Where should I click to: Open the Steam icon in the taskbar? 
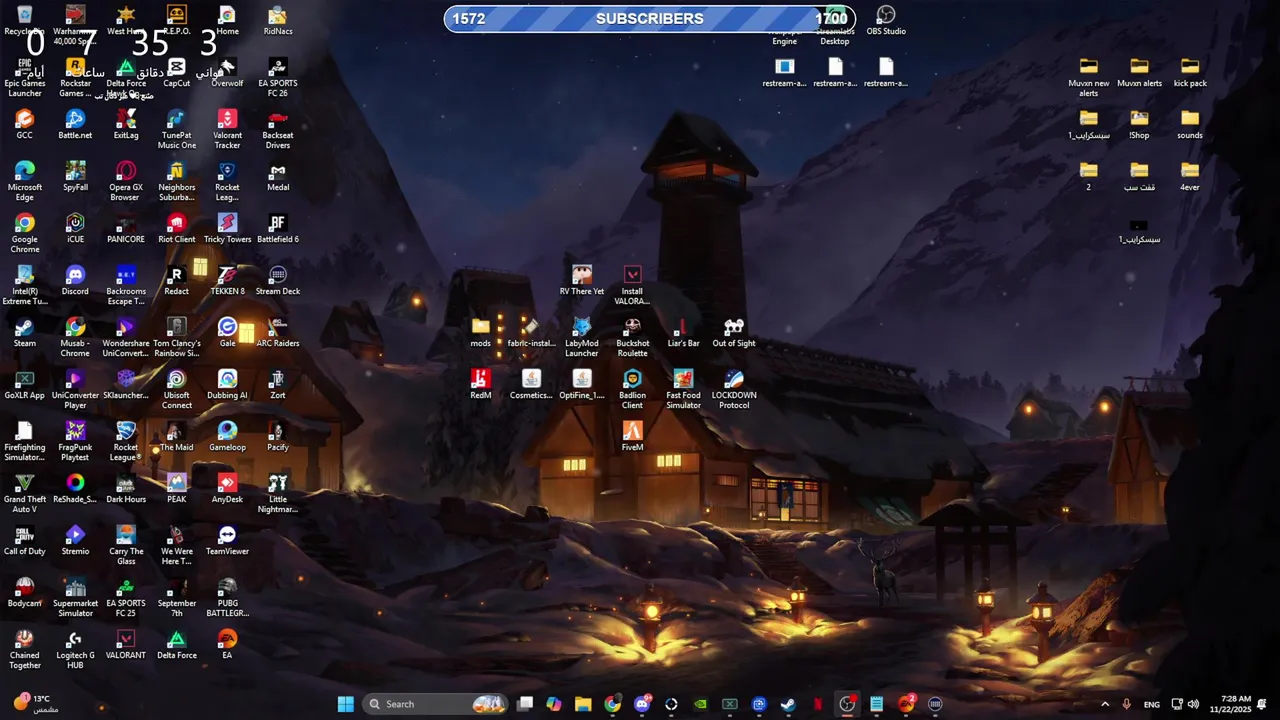click(x=788, y=704)
